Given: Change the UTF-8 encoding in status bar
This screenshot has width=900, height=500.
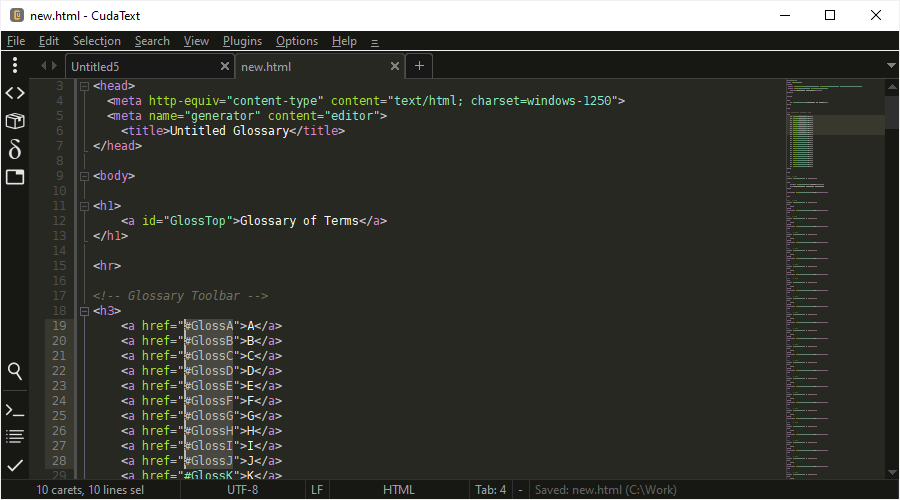Looking at the screenshot, I should [242, 490].
